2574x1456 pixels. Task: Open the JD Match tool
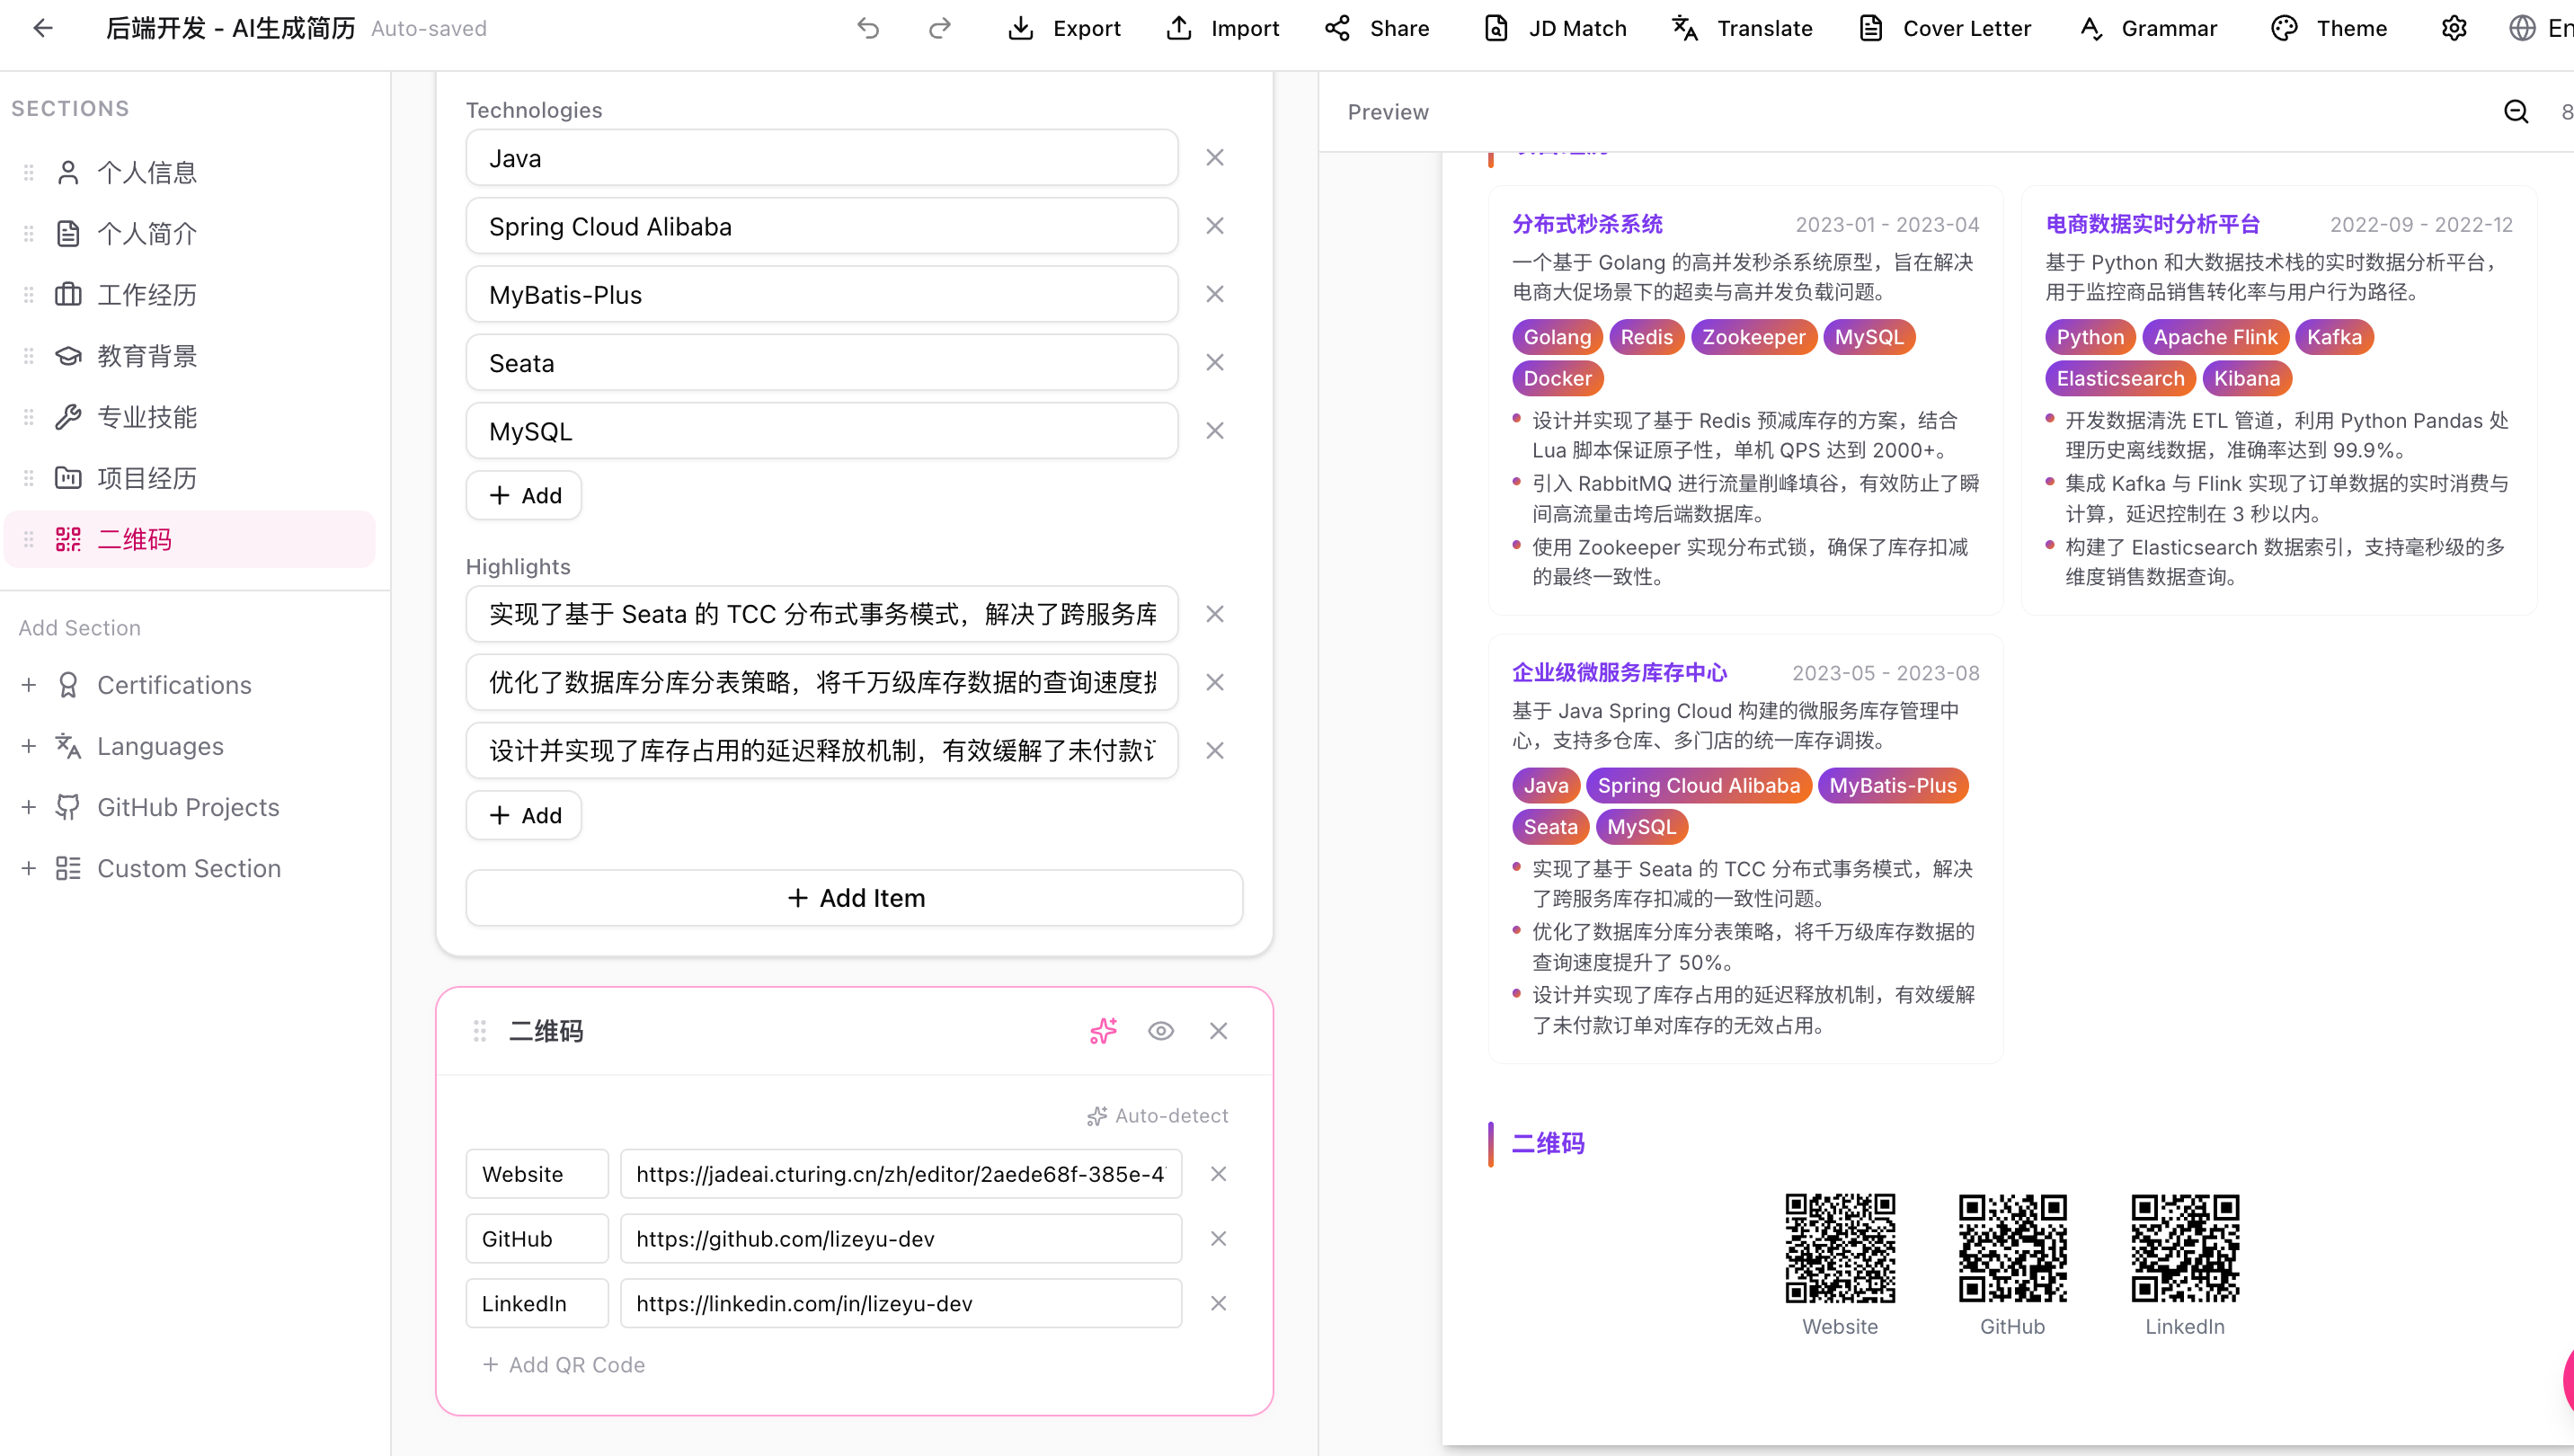tap(1552, 28)
